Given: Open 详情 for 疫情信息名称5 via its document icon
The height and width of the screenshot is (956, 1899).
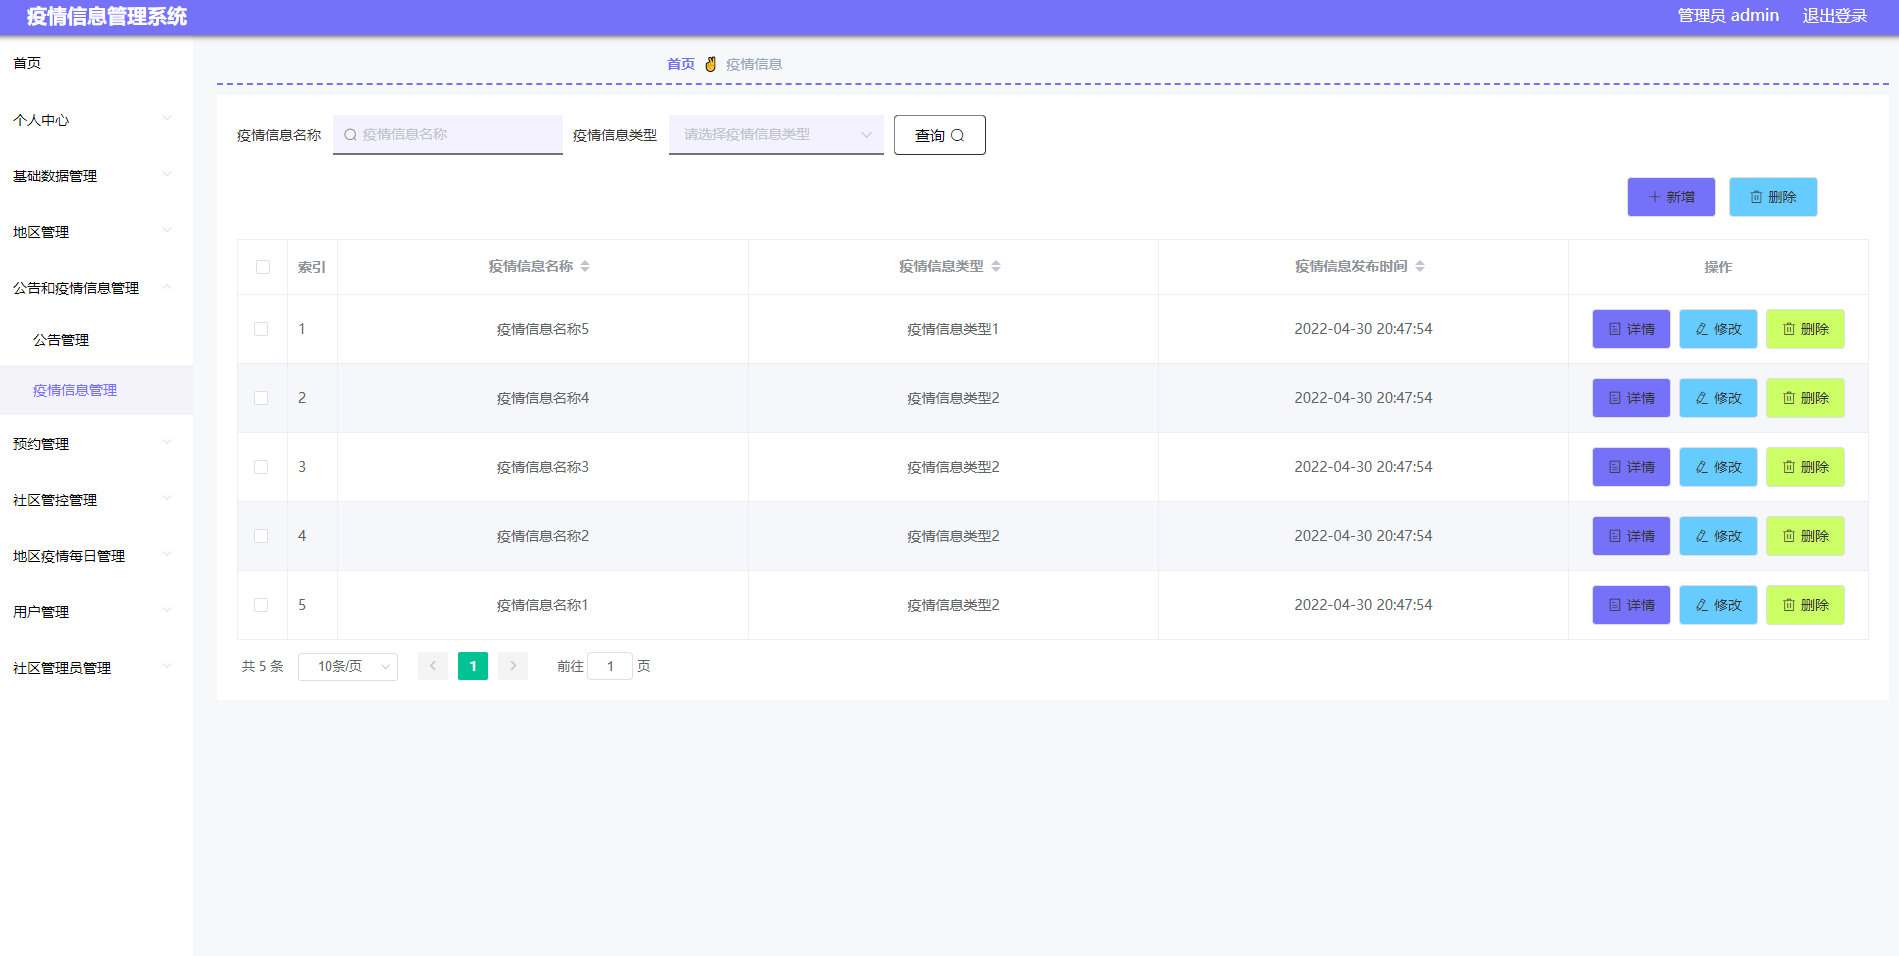Looking at the screenshot, I should (x=1613, y=329).
